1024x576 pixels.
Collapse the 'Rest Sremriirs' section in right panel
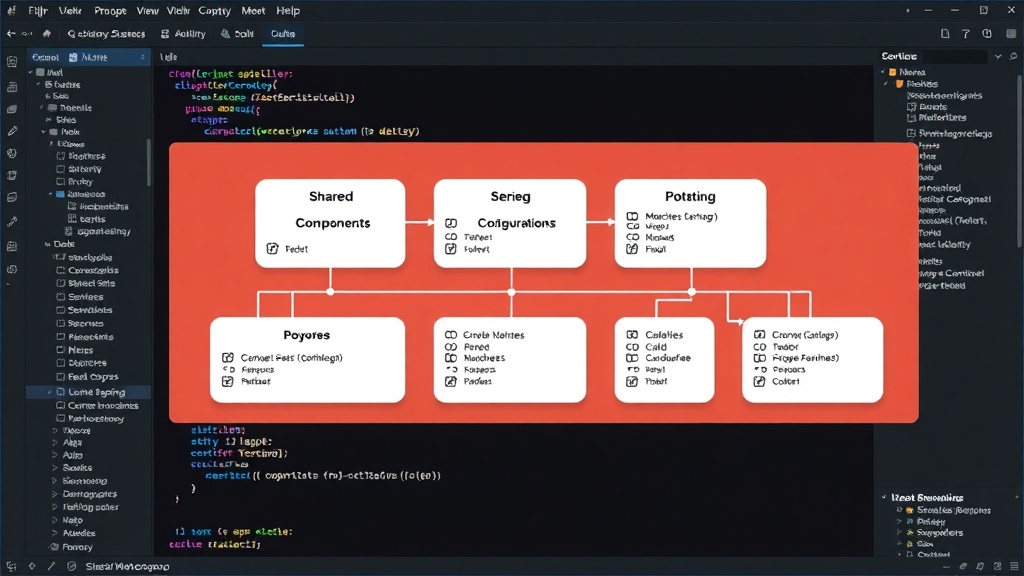coord(884,497)
